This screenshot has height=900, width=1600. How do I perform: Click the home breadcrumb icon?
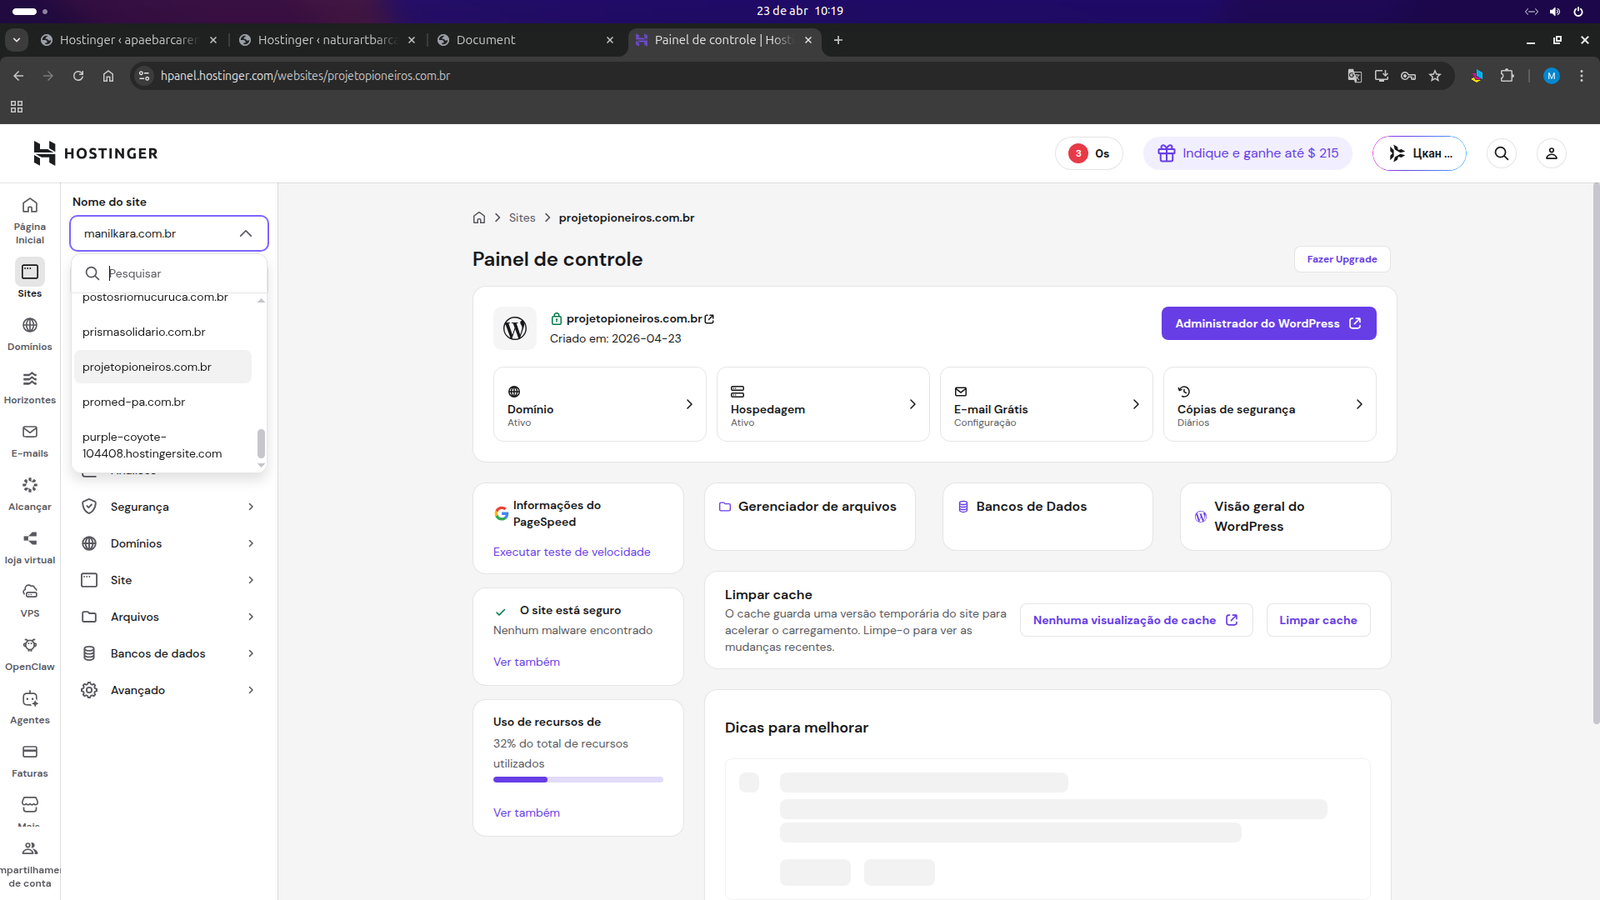479,218
